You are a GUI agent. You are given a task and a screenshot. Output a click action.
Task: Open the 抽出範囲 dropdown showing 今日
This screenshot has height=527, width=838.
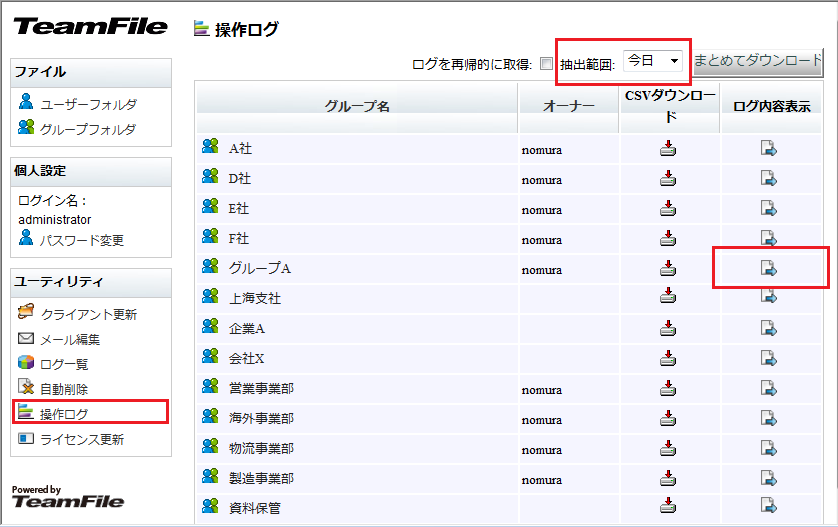point(654,61)
